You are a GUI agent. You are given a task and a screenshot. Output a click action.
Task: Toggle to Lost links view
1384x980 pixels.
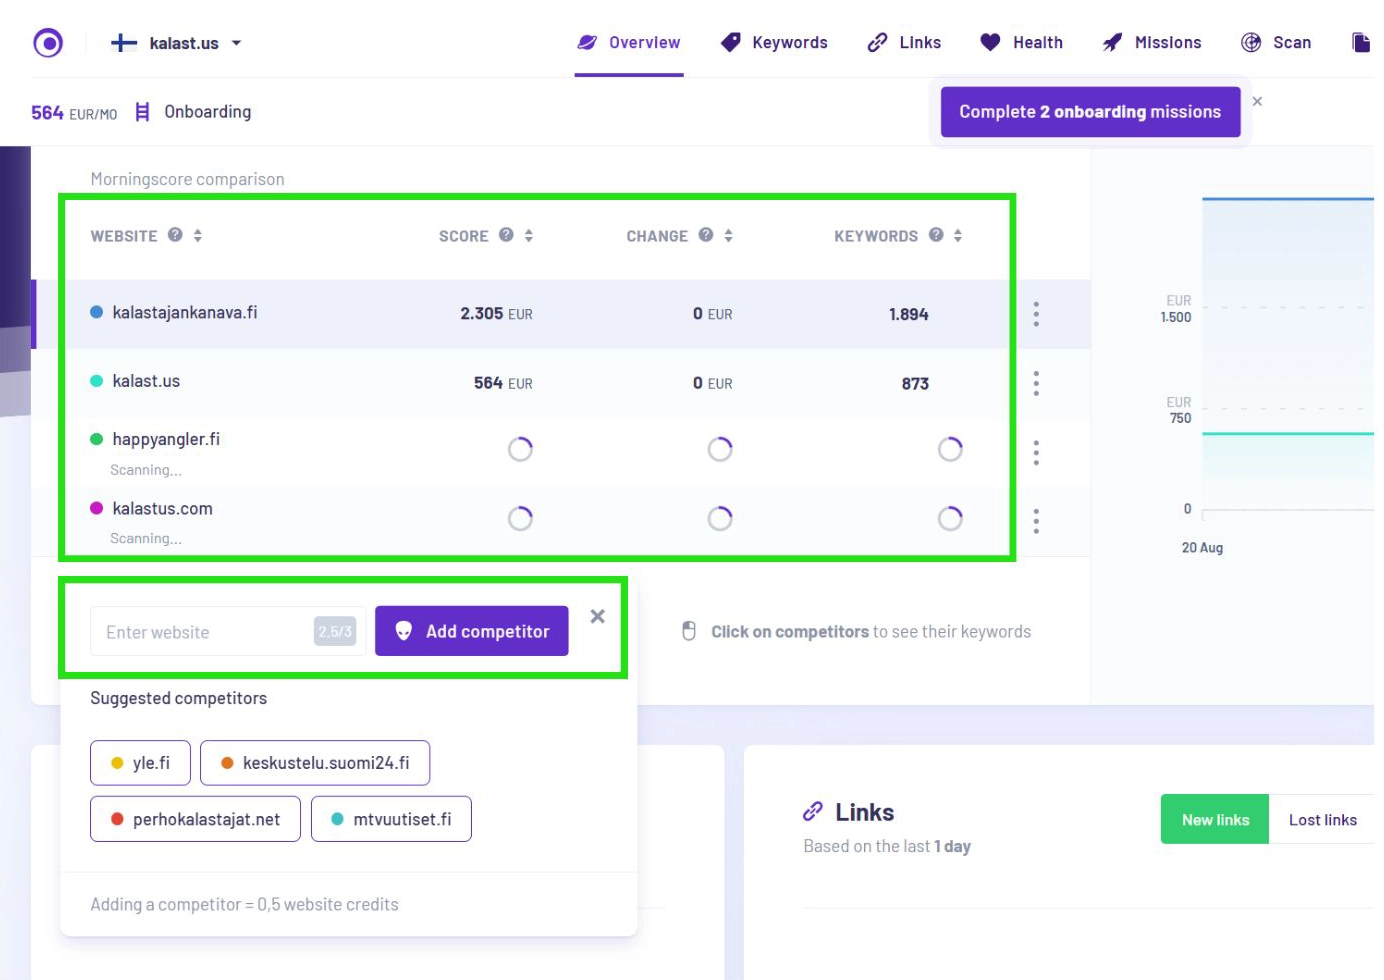tap(1322, 820)
